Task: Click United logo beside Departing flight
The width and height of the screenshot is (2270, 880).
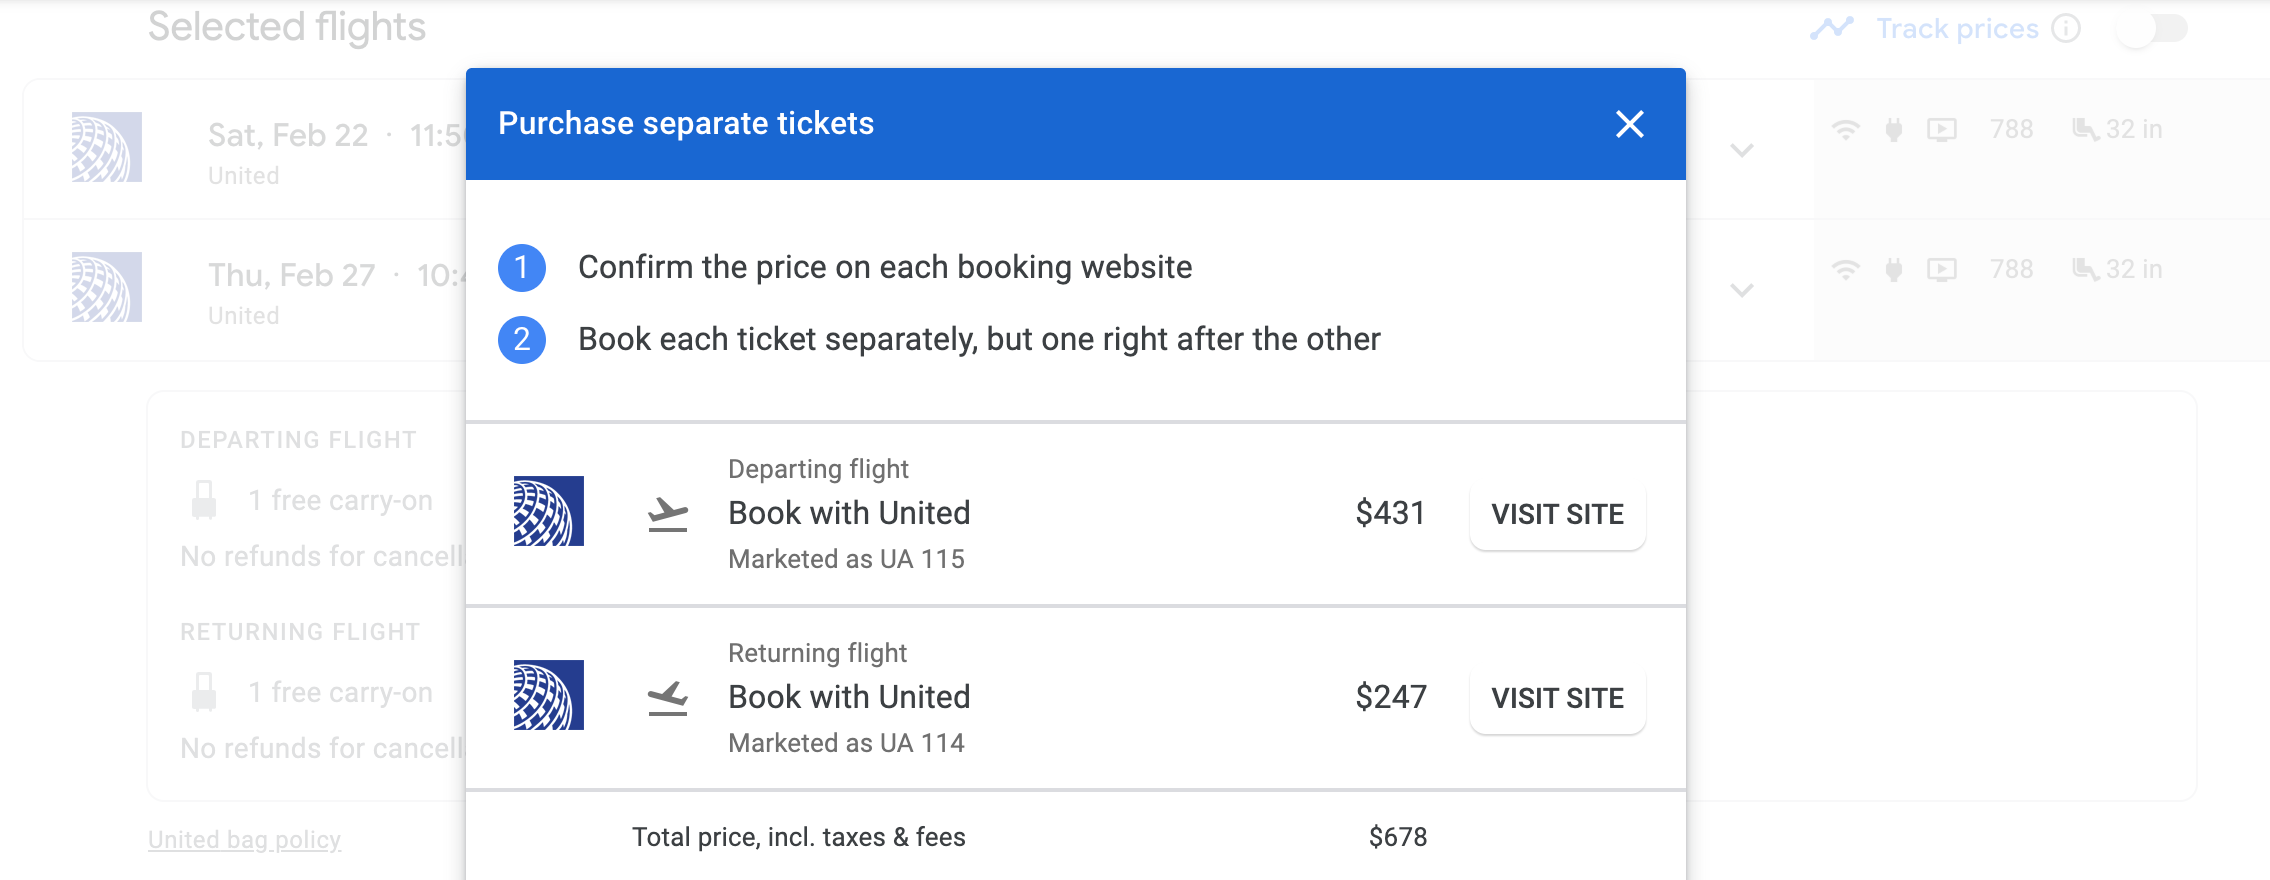Action: tap(548, 511)
